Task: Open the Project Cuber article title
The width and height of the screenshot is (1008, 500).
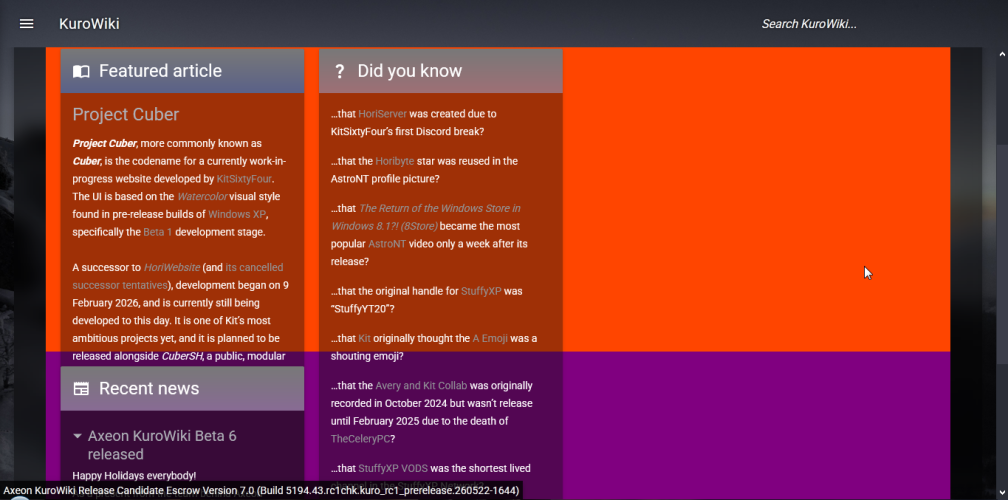Action: 125,114
